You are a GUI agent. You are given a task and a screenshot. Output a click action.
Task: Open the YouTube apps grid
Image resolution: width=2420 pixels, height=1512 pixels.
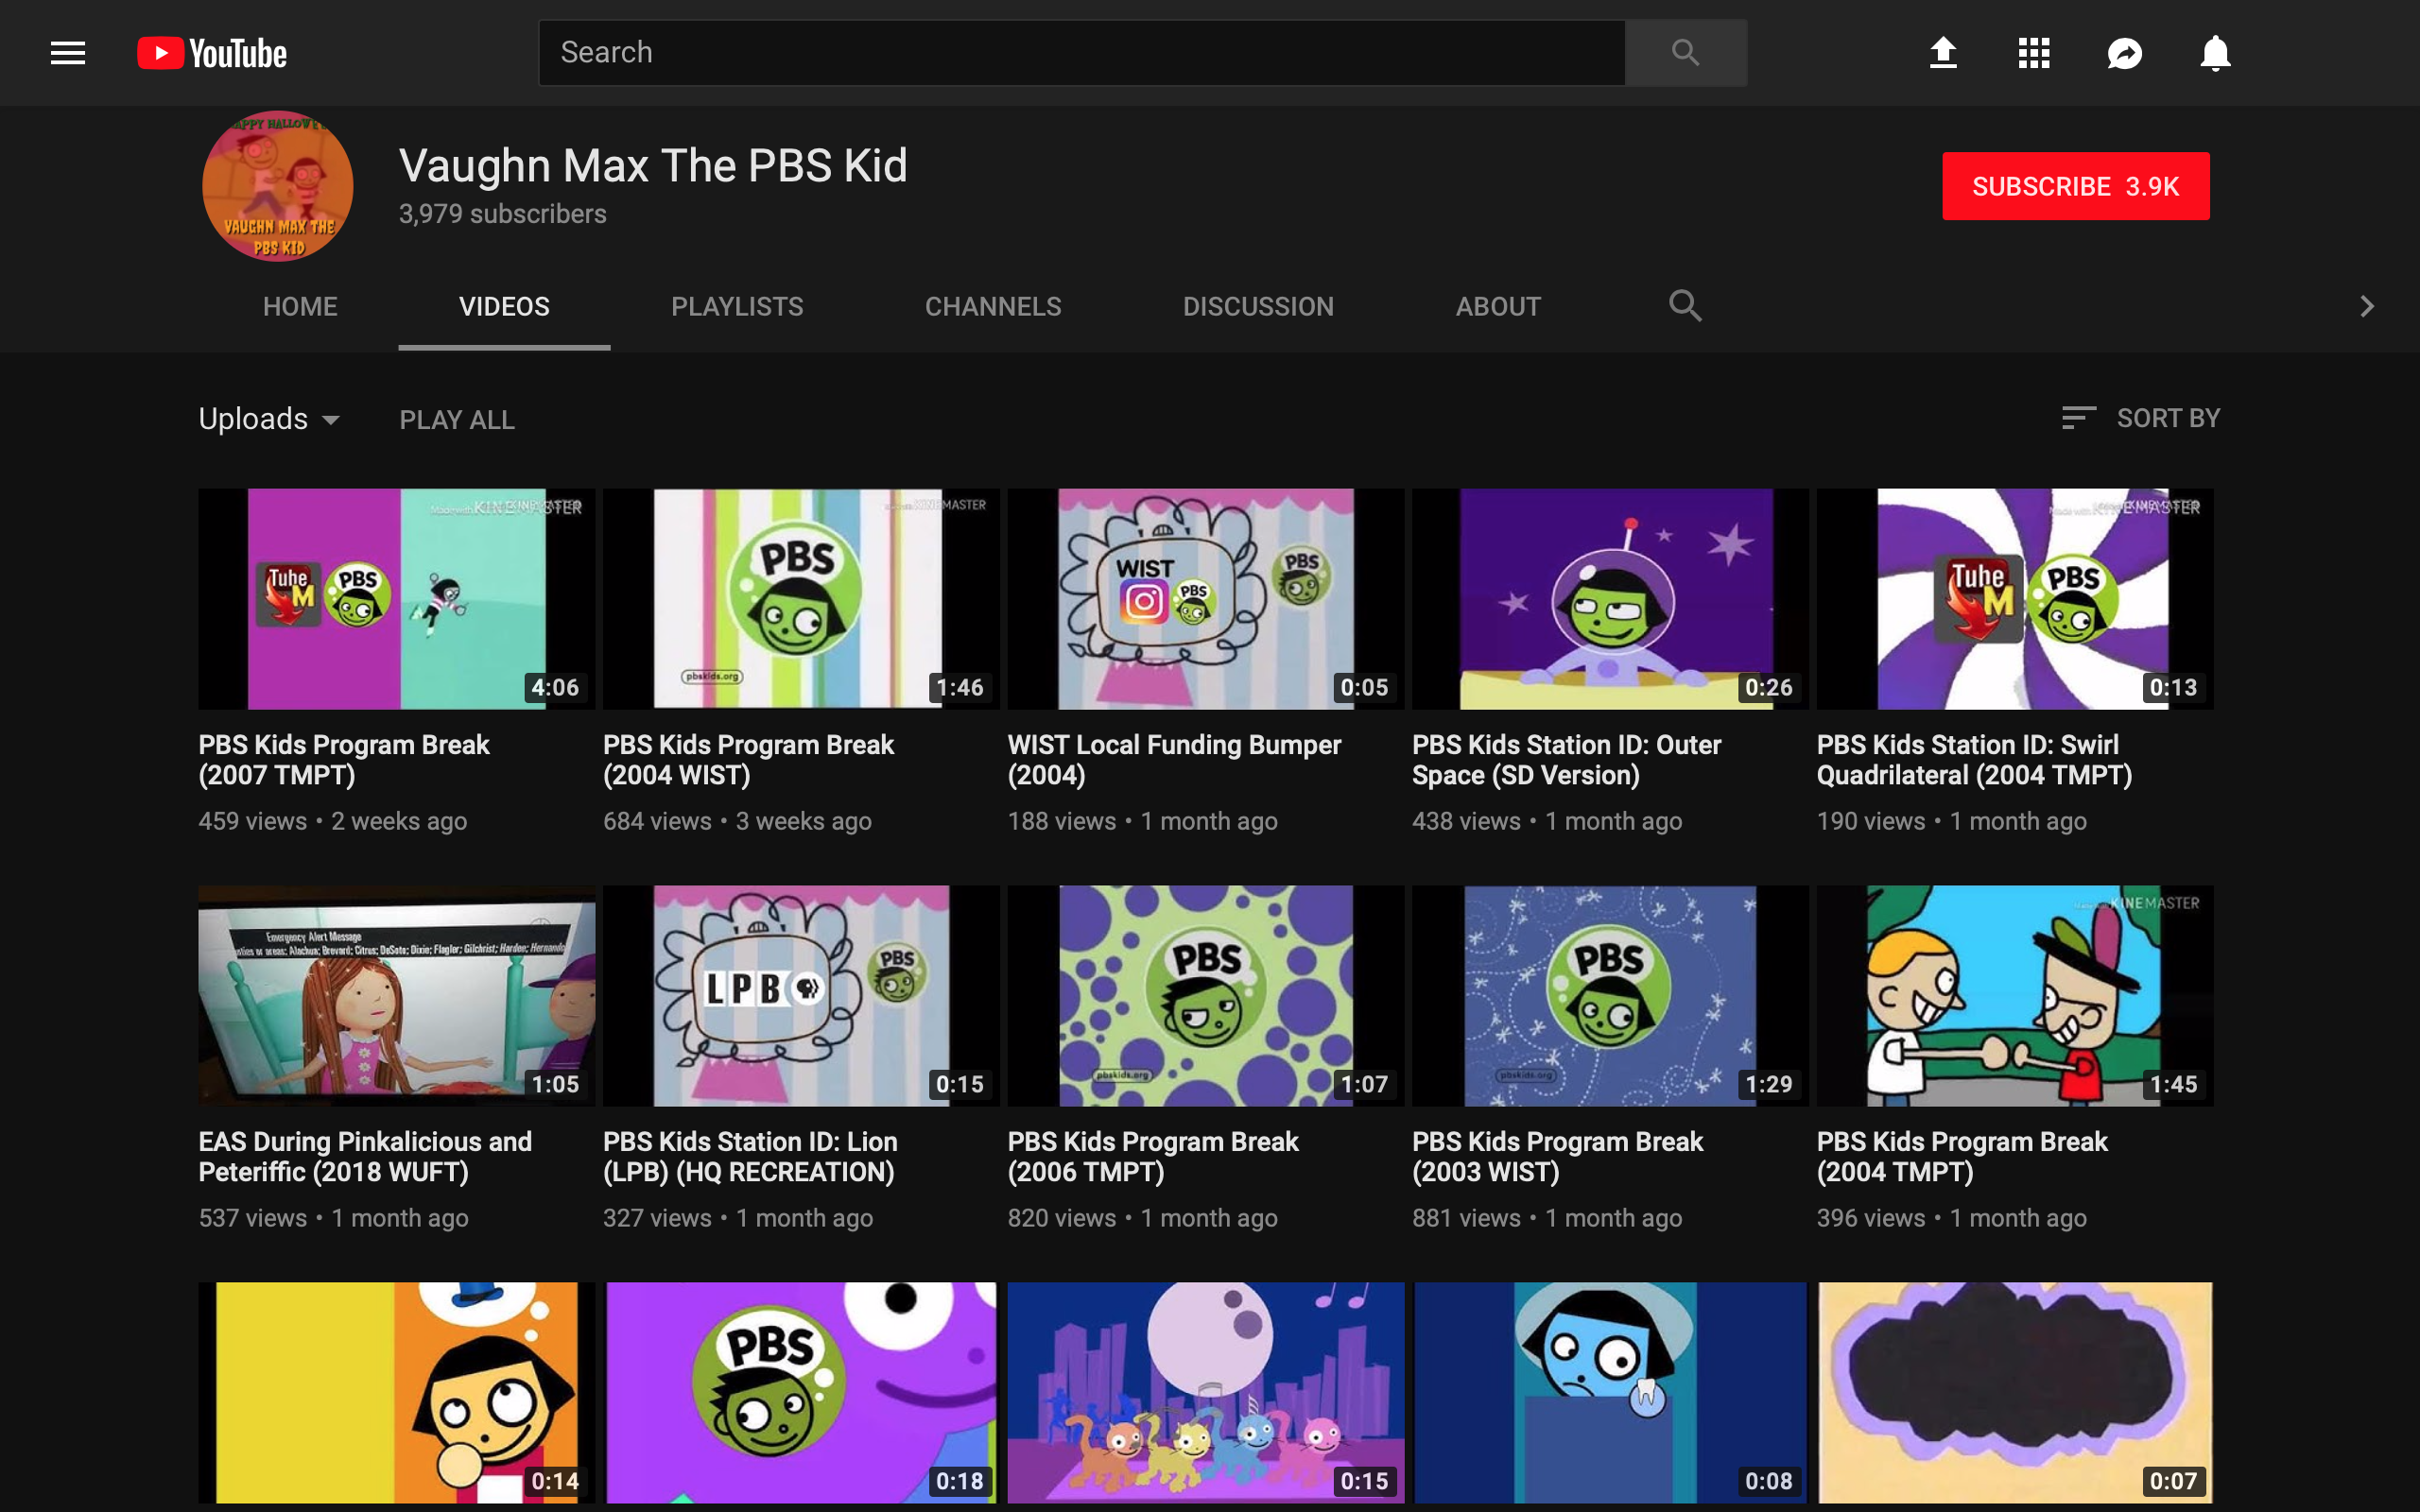(2033, 53)
